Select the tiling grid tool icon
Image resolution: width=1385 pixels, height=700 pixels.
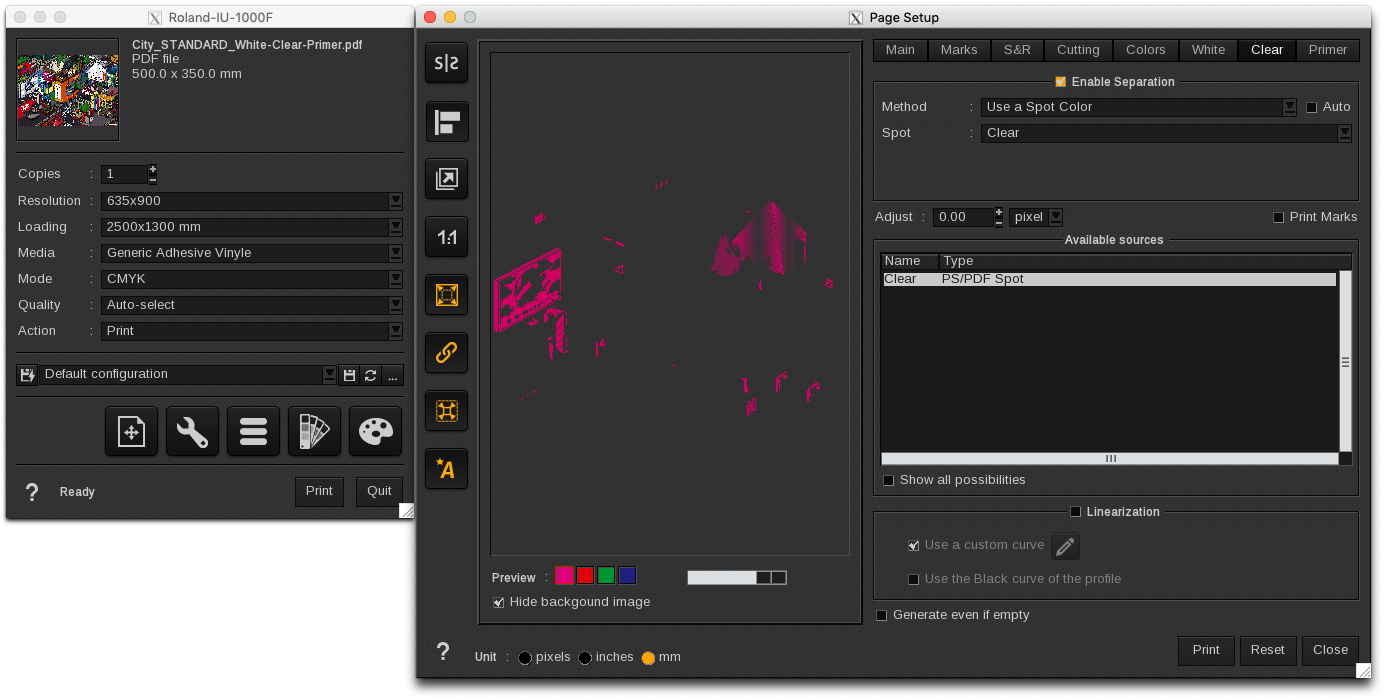[446, 410]
